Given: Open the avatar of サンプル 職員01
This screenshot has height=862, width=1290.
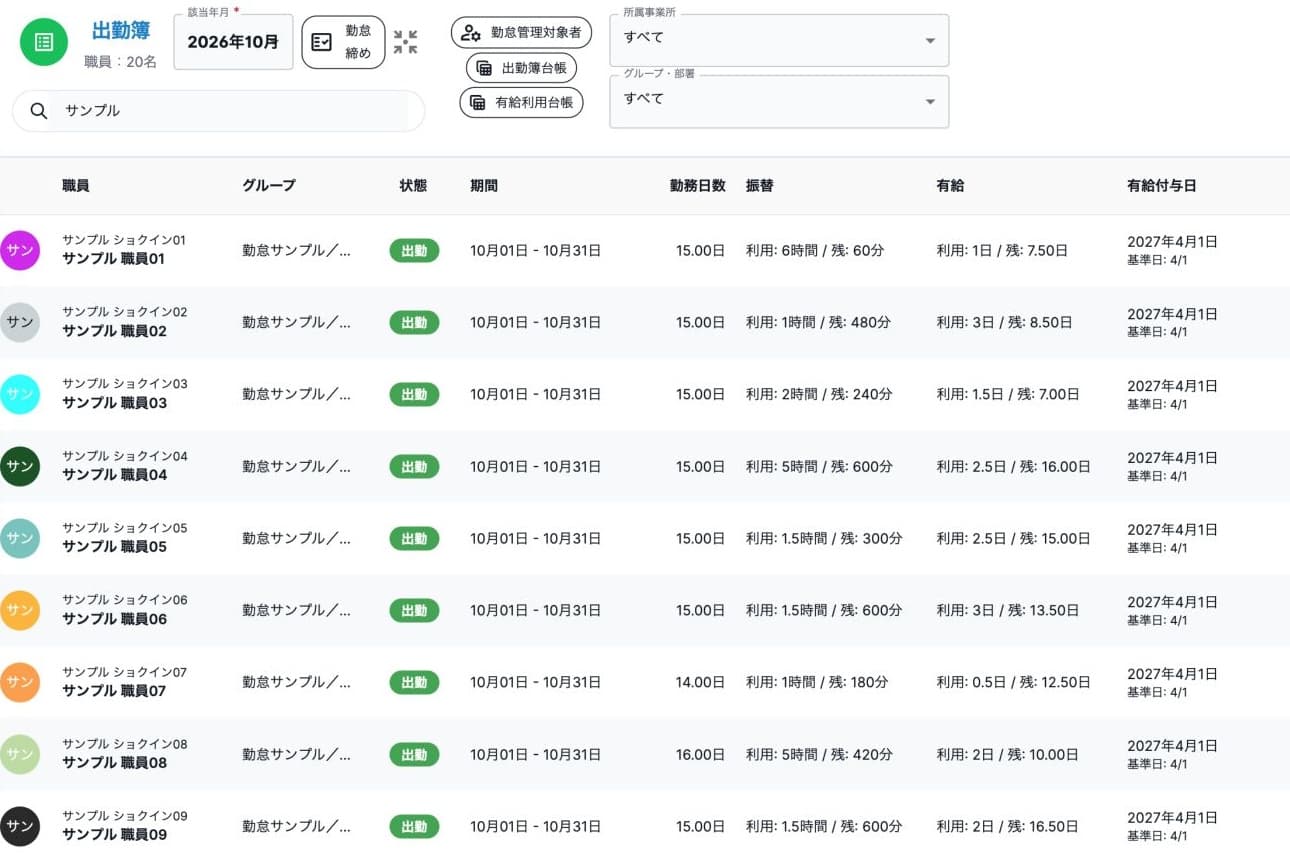Looking at the screenshot, I should point(20,250).
